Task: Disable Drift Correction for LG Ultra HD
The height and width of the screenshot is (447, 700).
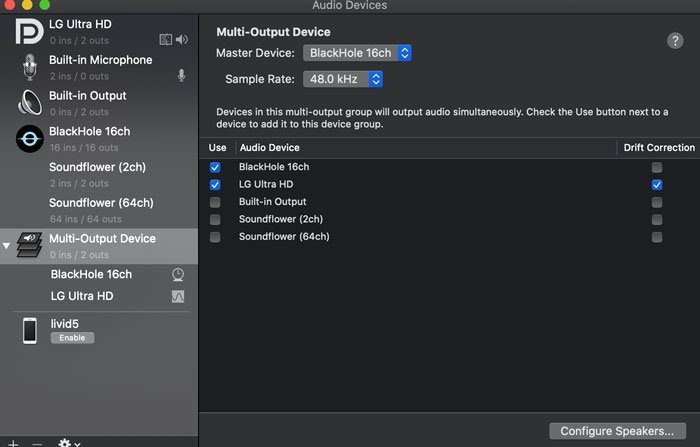Action: (x=657, y=185)
